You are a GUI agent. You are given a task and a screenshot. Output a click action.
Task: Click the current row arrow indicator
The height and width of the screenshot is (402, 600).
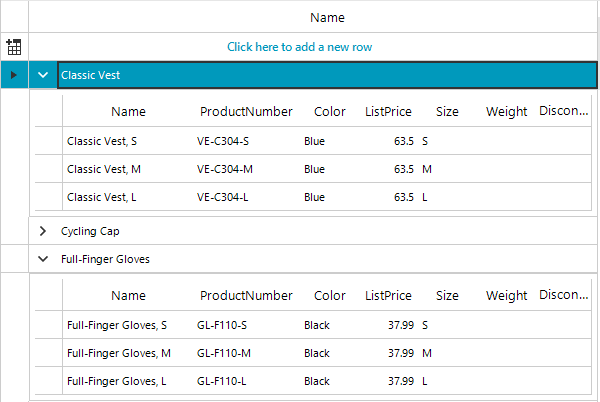[x=13, y=75]
